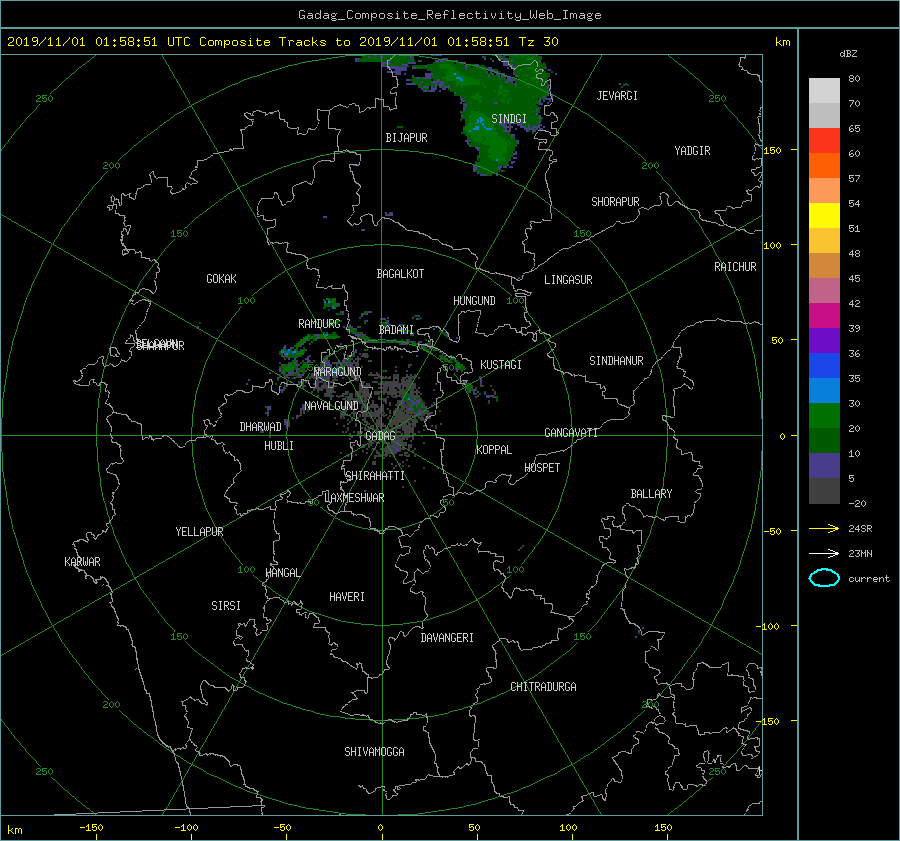Click the LINGASUR city label
The height and width of the screenshot is (841, 900).
click(568, 280)
